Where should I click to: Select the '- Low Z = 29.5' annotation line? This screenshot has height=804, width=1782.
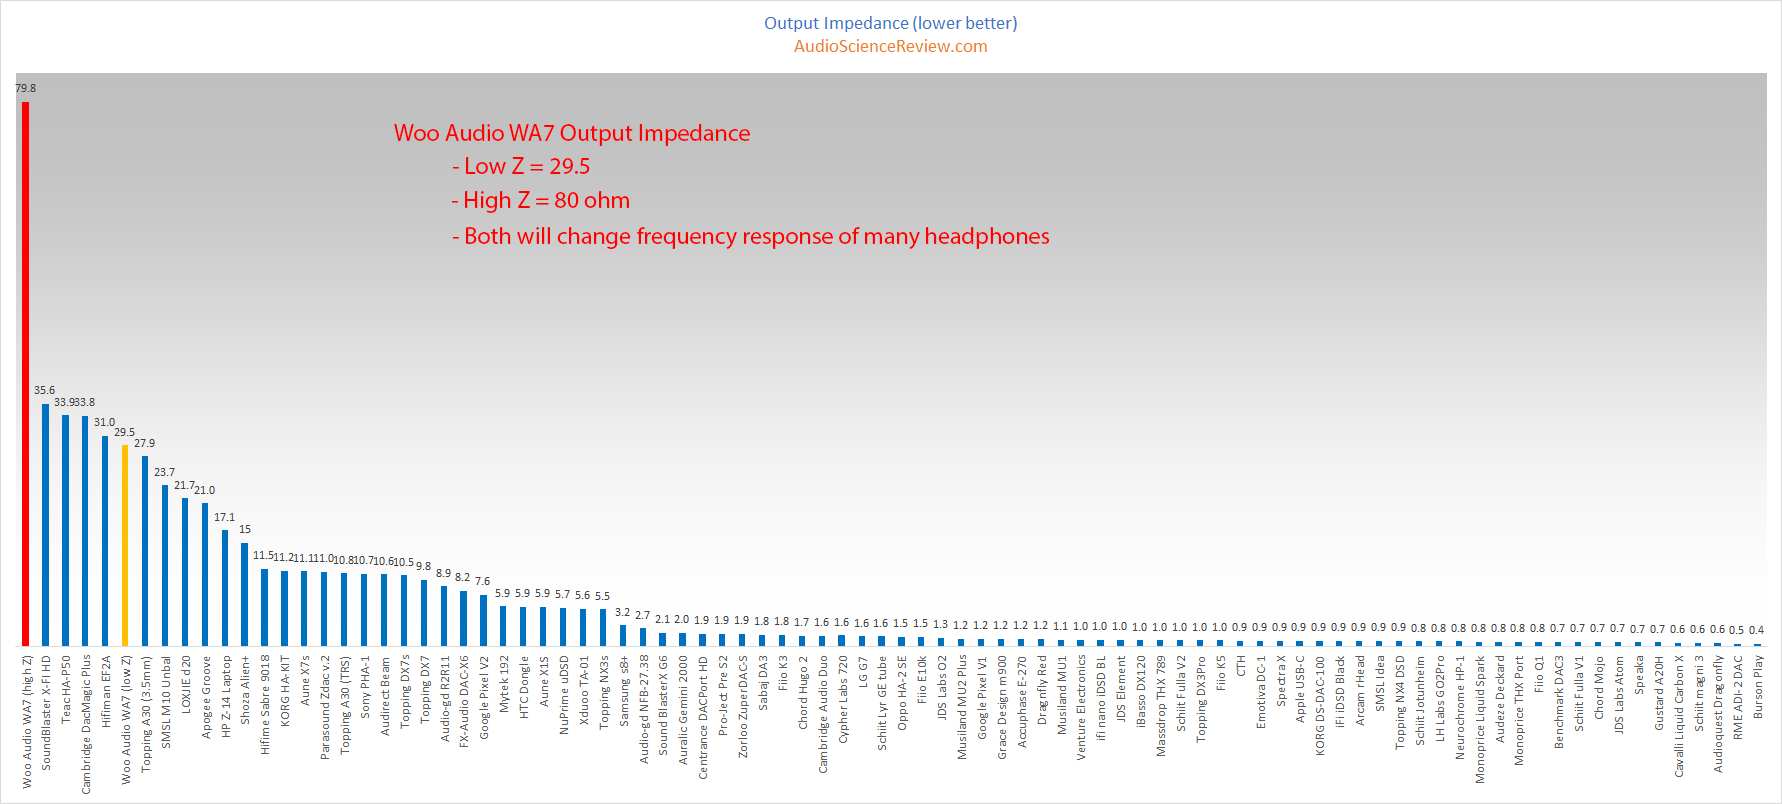pos(521,166)
